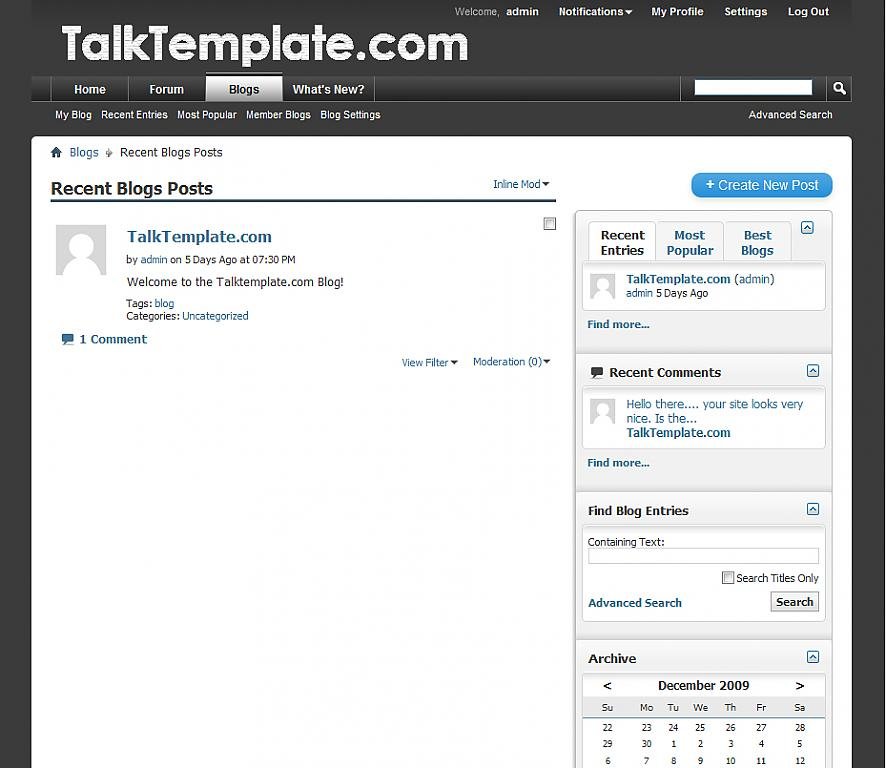The height and width of the screenshot is (768, 886).
Task: Open Blog Settings submenu link
Action: click(350, 115)
